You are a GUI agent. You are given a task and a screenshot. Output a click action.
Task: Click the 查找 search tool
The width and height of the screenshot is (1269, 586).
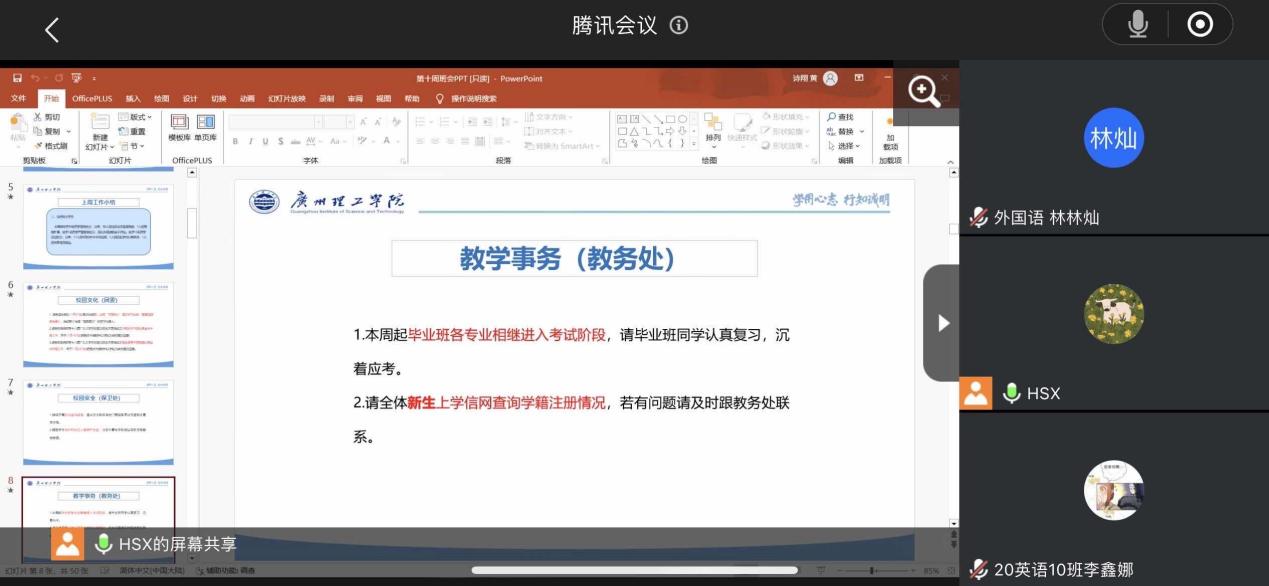[x=840, y=117]
